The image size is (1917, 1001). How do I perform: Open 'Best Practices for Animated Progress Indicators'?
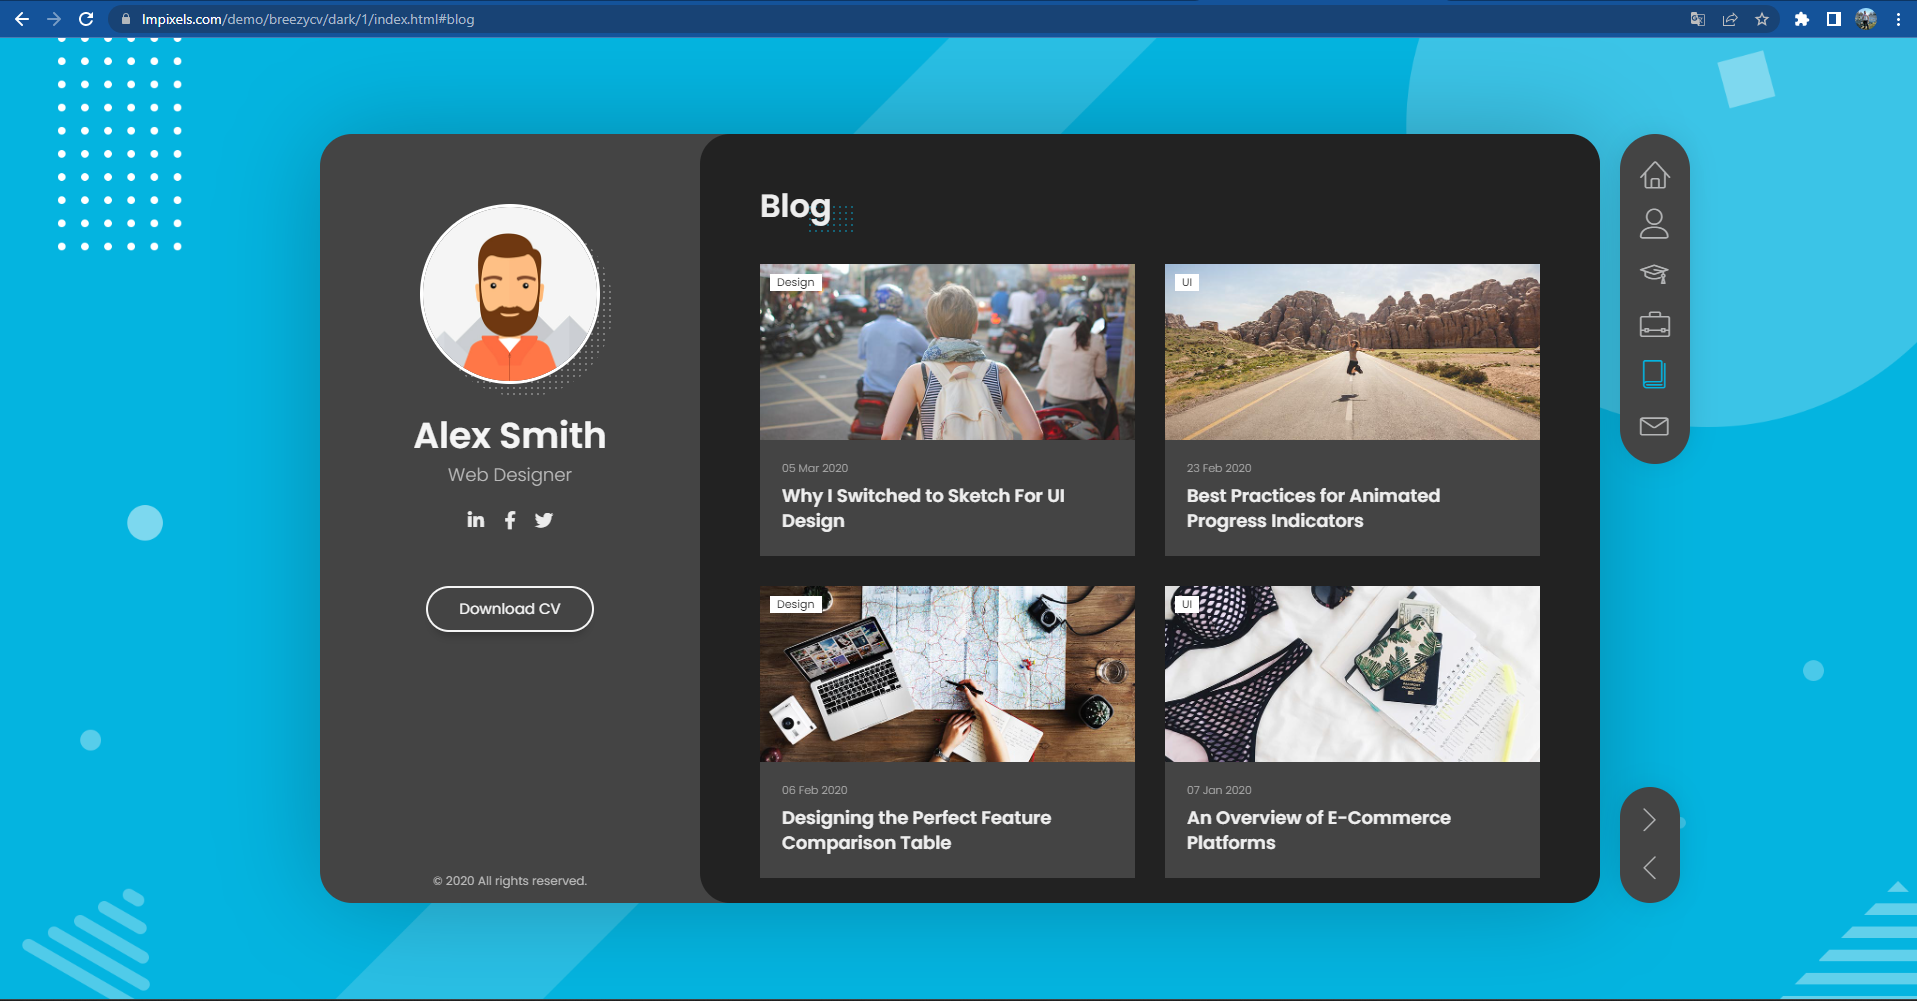point(1313,508)
